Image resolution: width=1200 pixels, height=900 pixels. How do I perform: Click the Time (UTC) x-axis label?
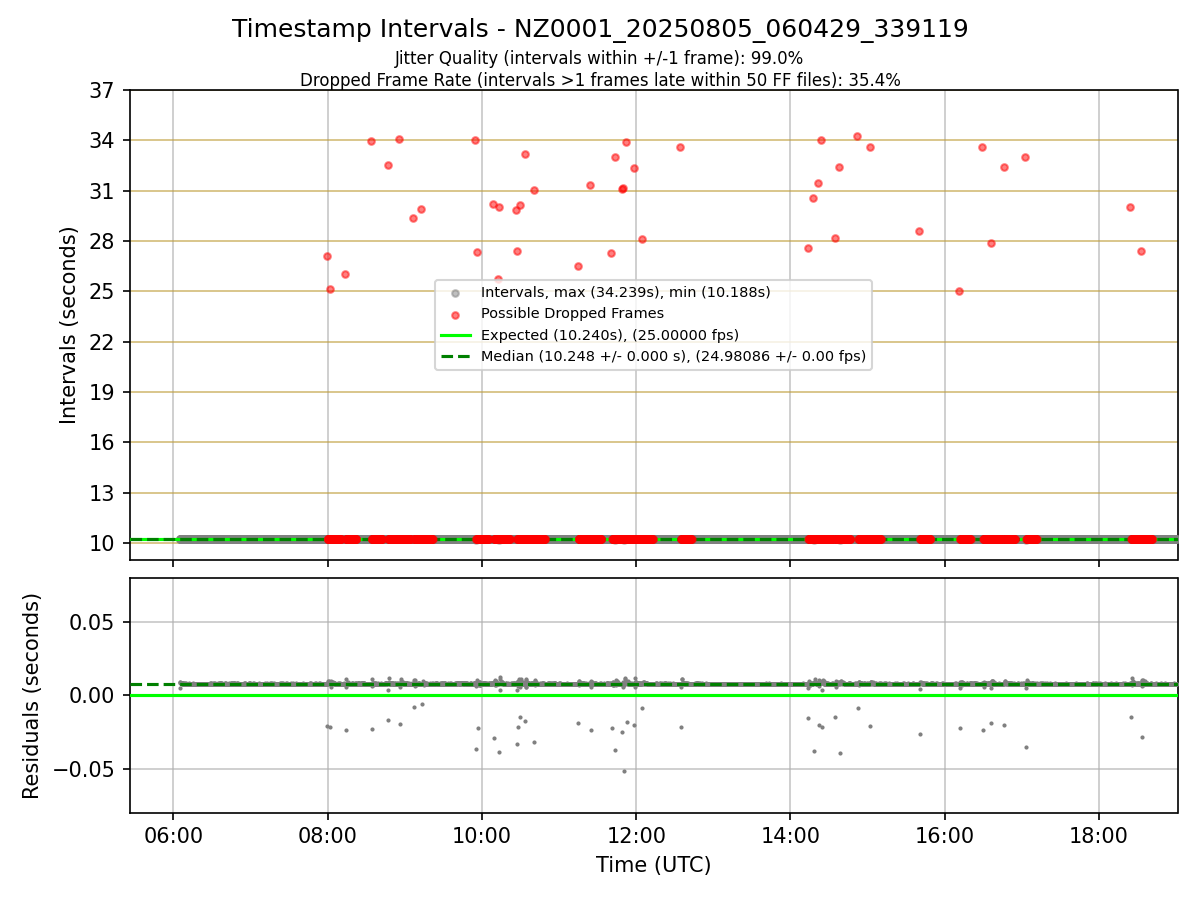pyautogui.click(x=653, y=865)
